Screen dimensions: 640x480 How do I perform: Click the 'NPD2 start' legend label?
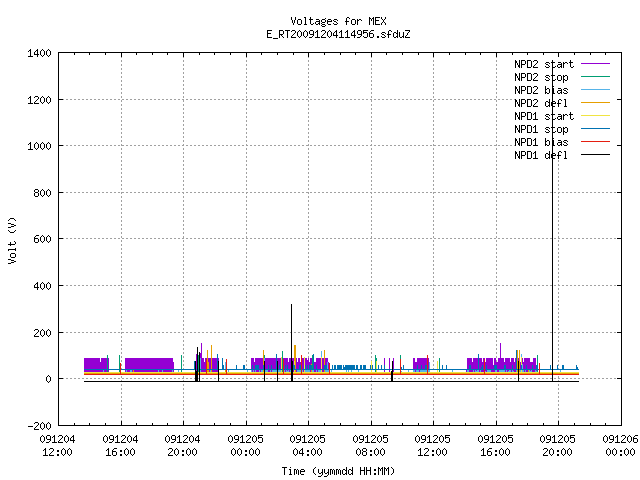coord(544,64)
